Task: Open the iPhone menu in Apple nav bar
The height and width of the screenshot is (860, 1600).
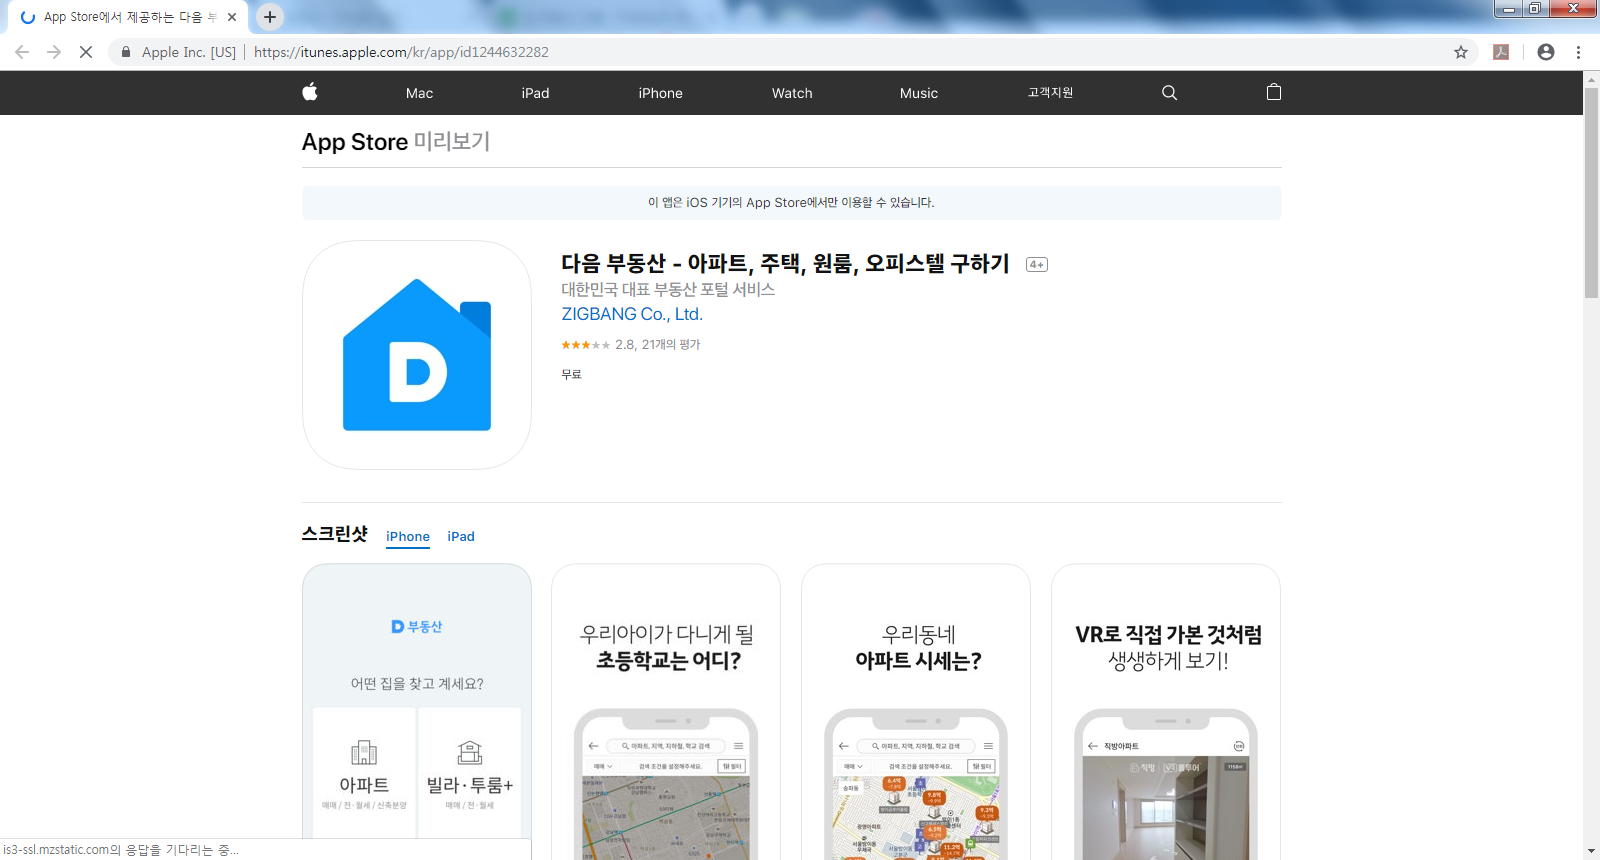Action: pos(660,93)
